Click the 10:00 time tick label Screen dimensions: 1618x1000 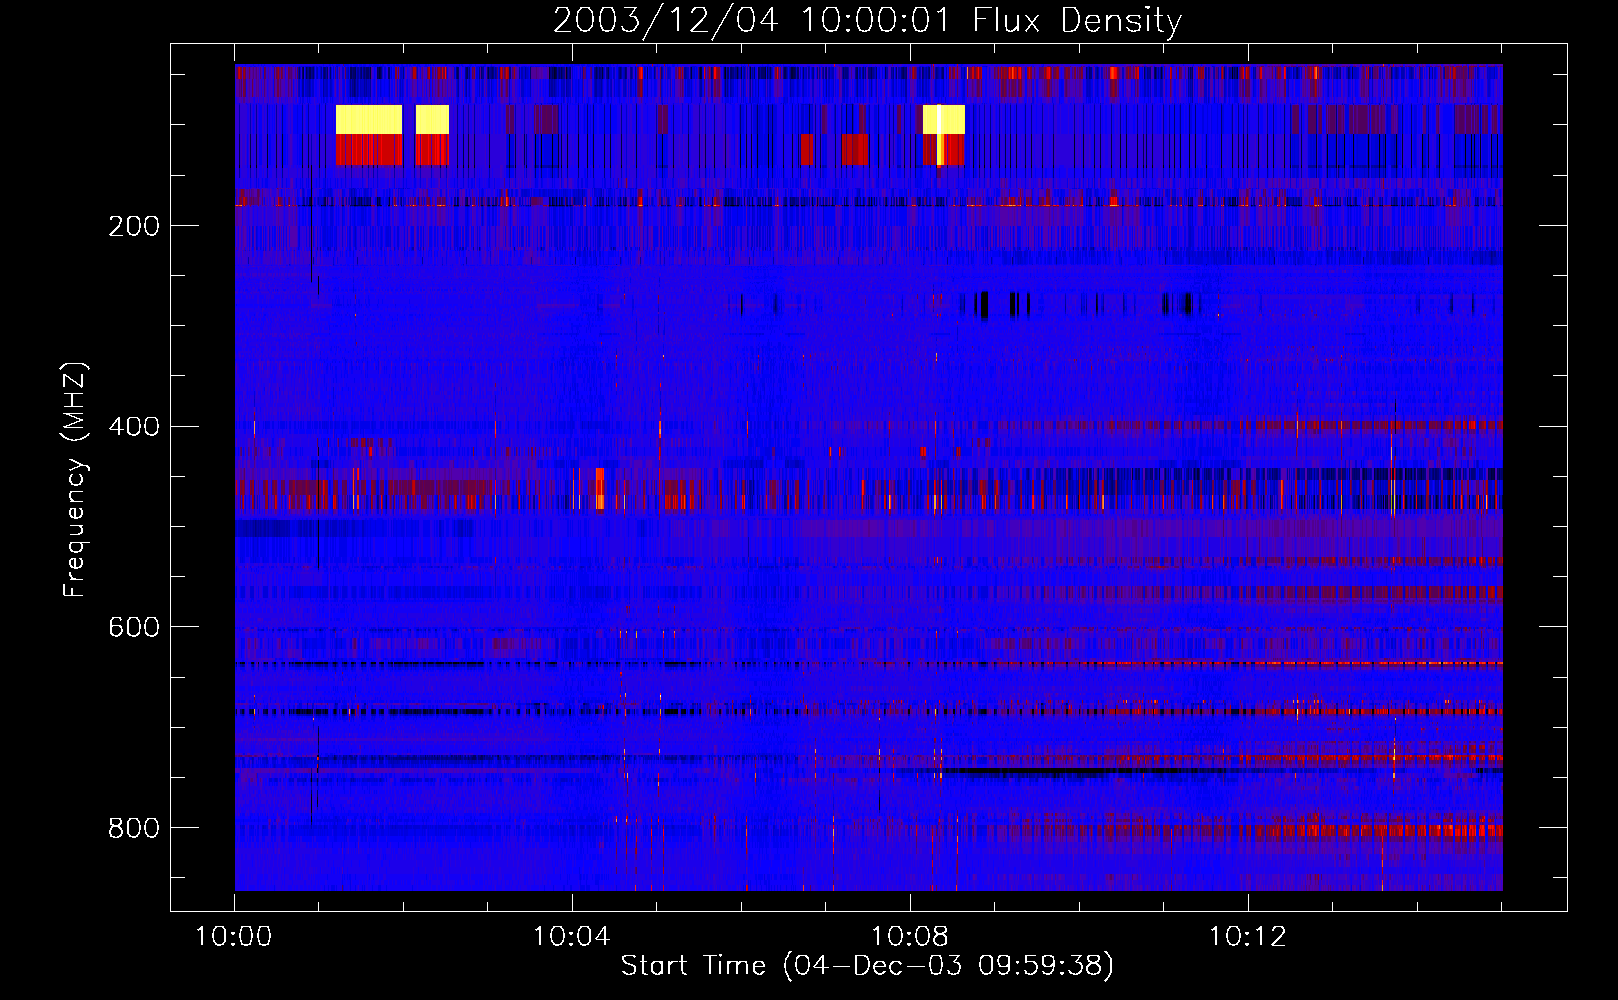point(233,937)
